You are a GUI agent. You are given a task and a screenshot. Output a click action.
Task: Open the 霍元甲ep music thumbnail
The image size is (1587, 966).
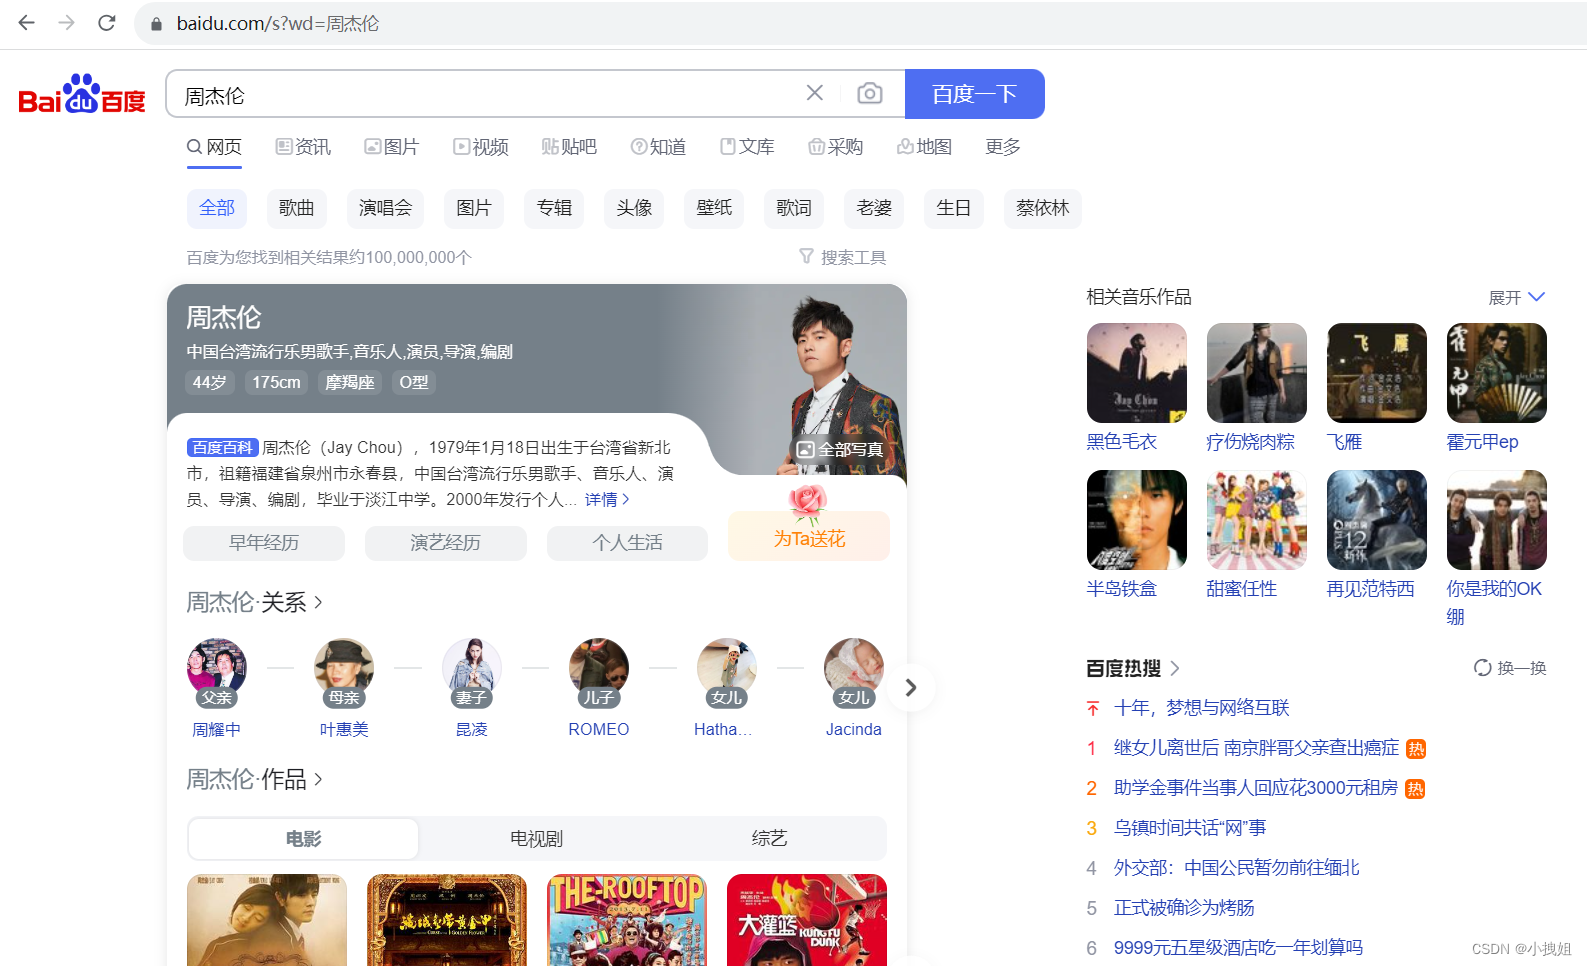1497,373
